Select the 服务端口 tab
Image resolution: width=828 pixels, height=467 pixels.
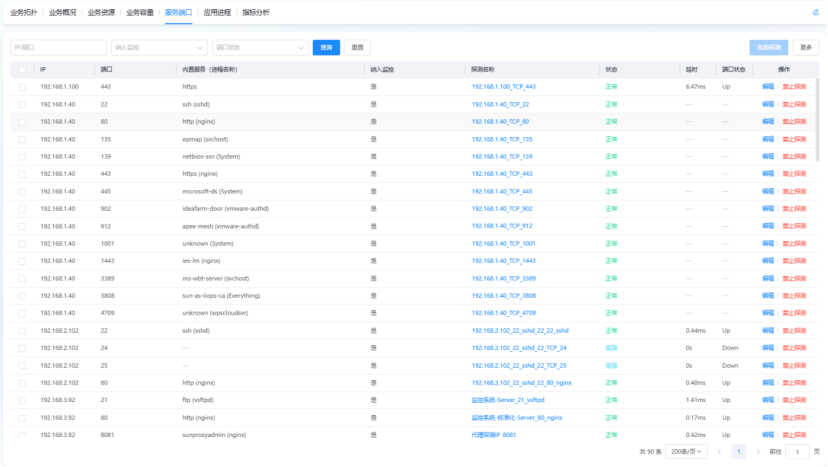(178, 12)
